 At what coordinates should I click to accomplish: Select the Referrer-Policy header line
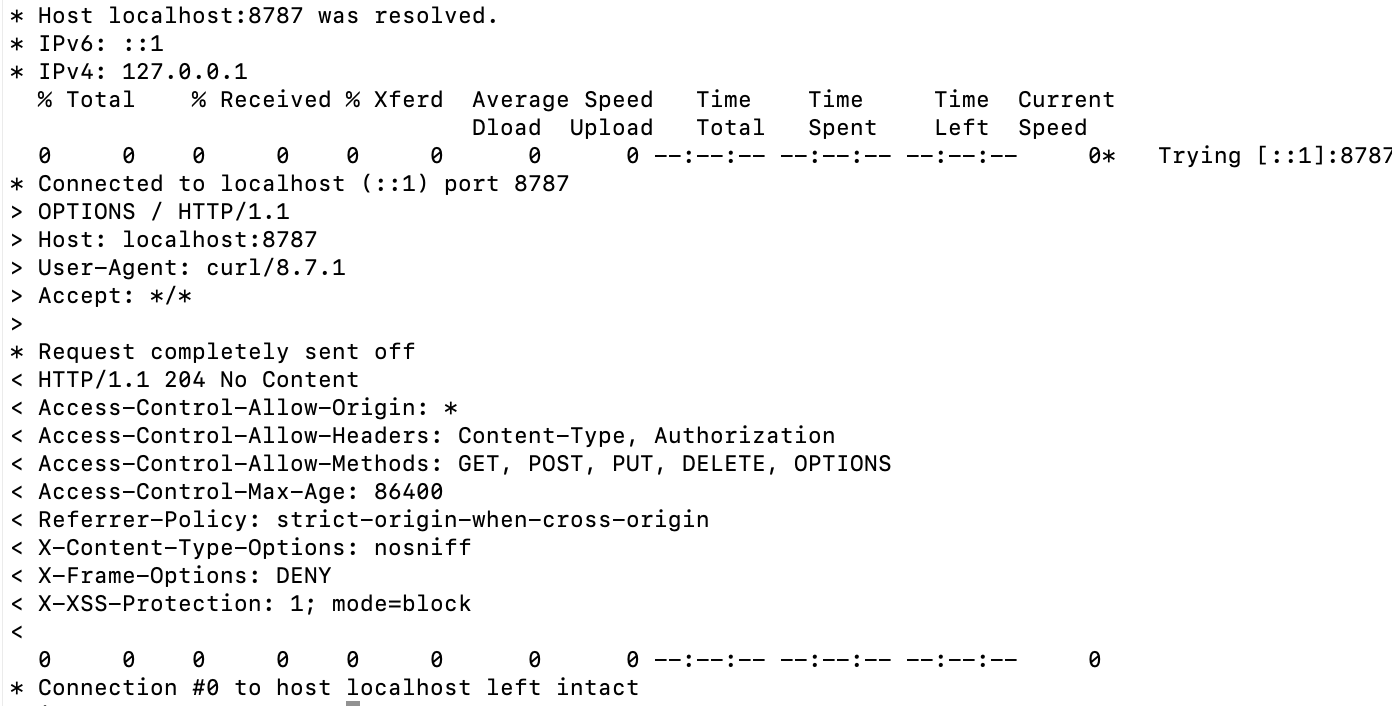click(373, 520)
